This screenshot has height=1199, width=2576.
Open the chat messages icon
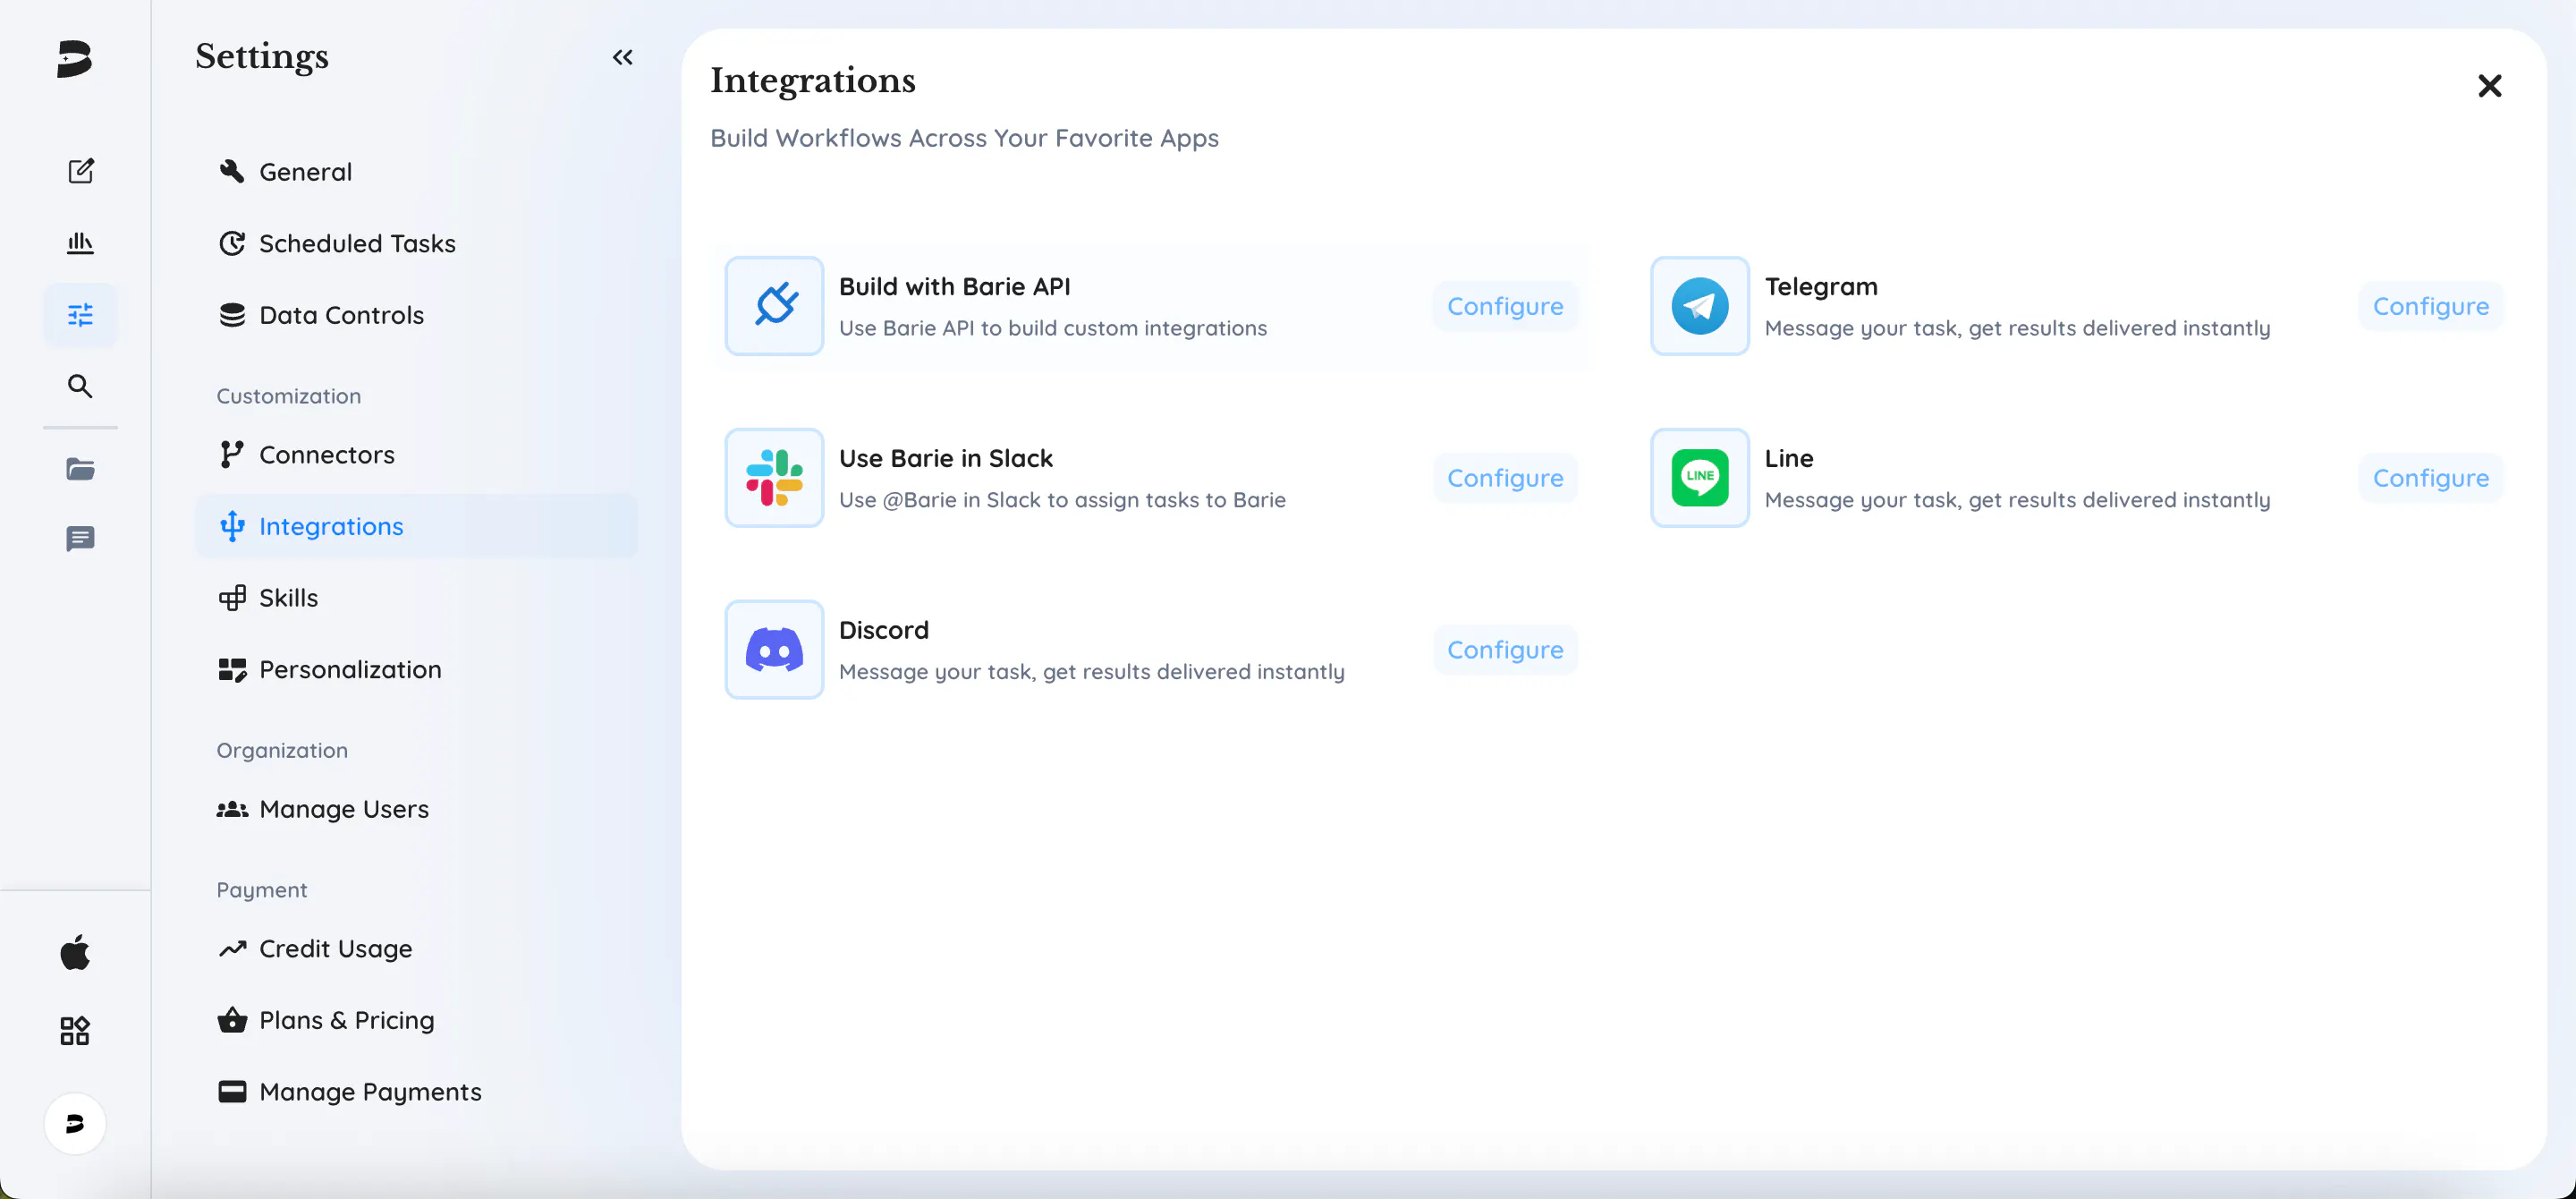(80, 539)
